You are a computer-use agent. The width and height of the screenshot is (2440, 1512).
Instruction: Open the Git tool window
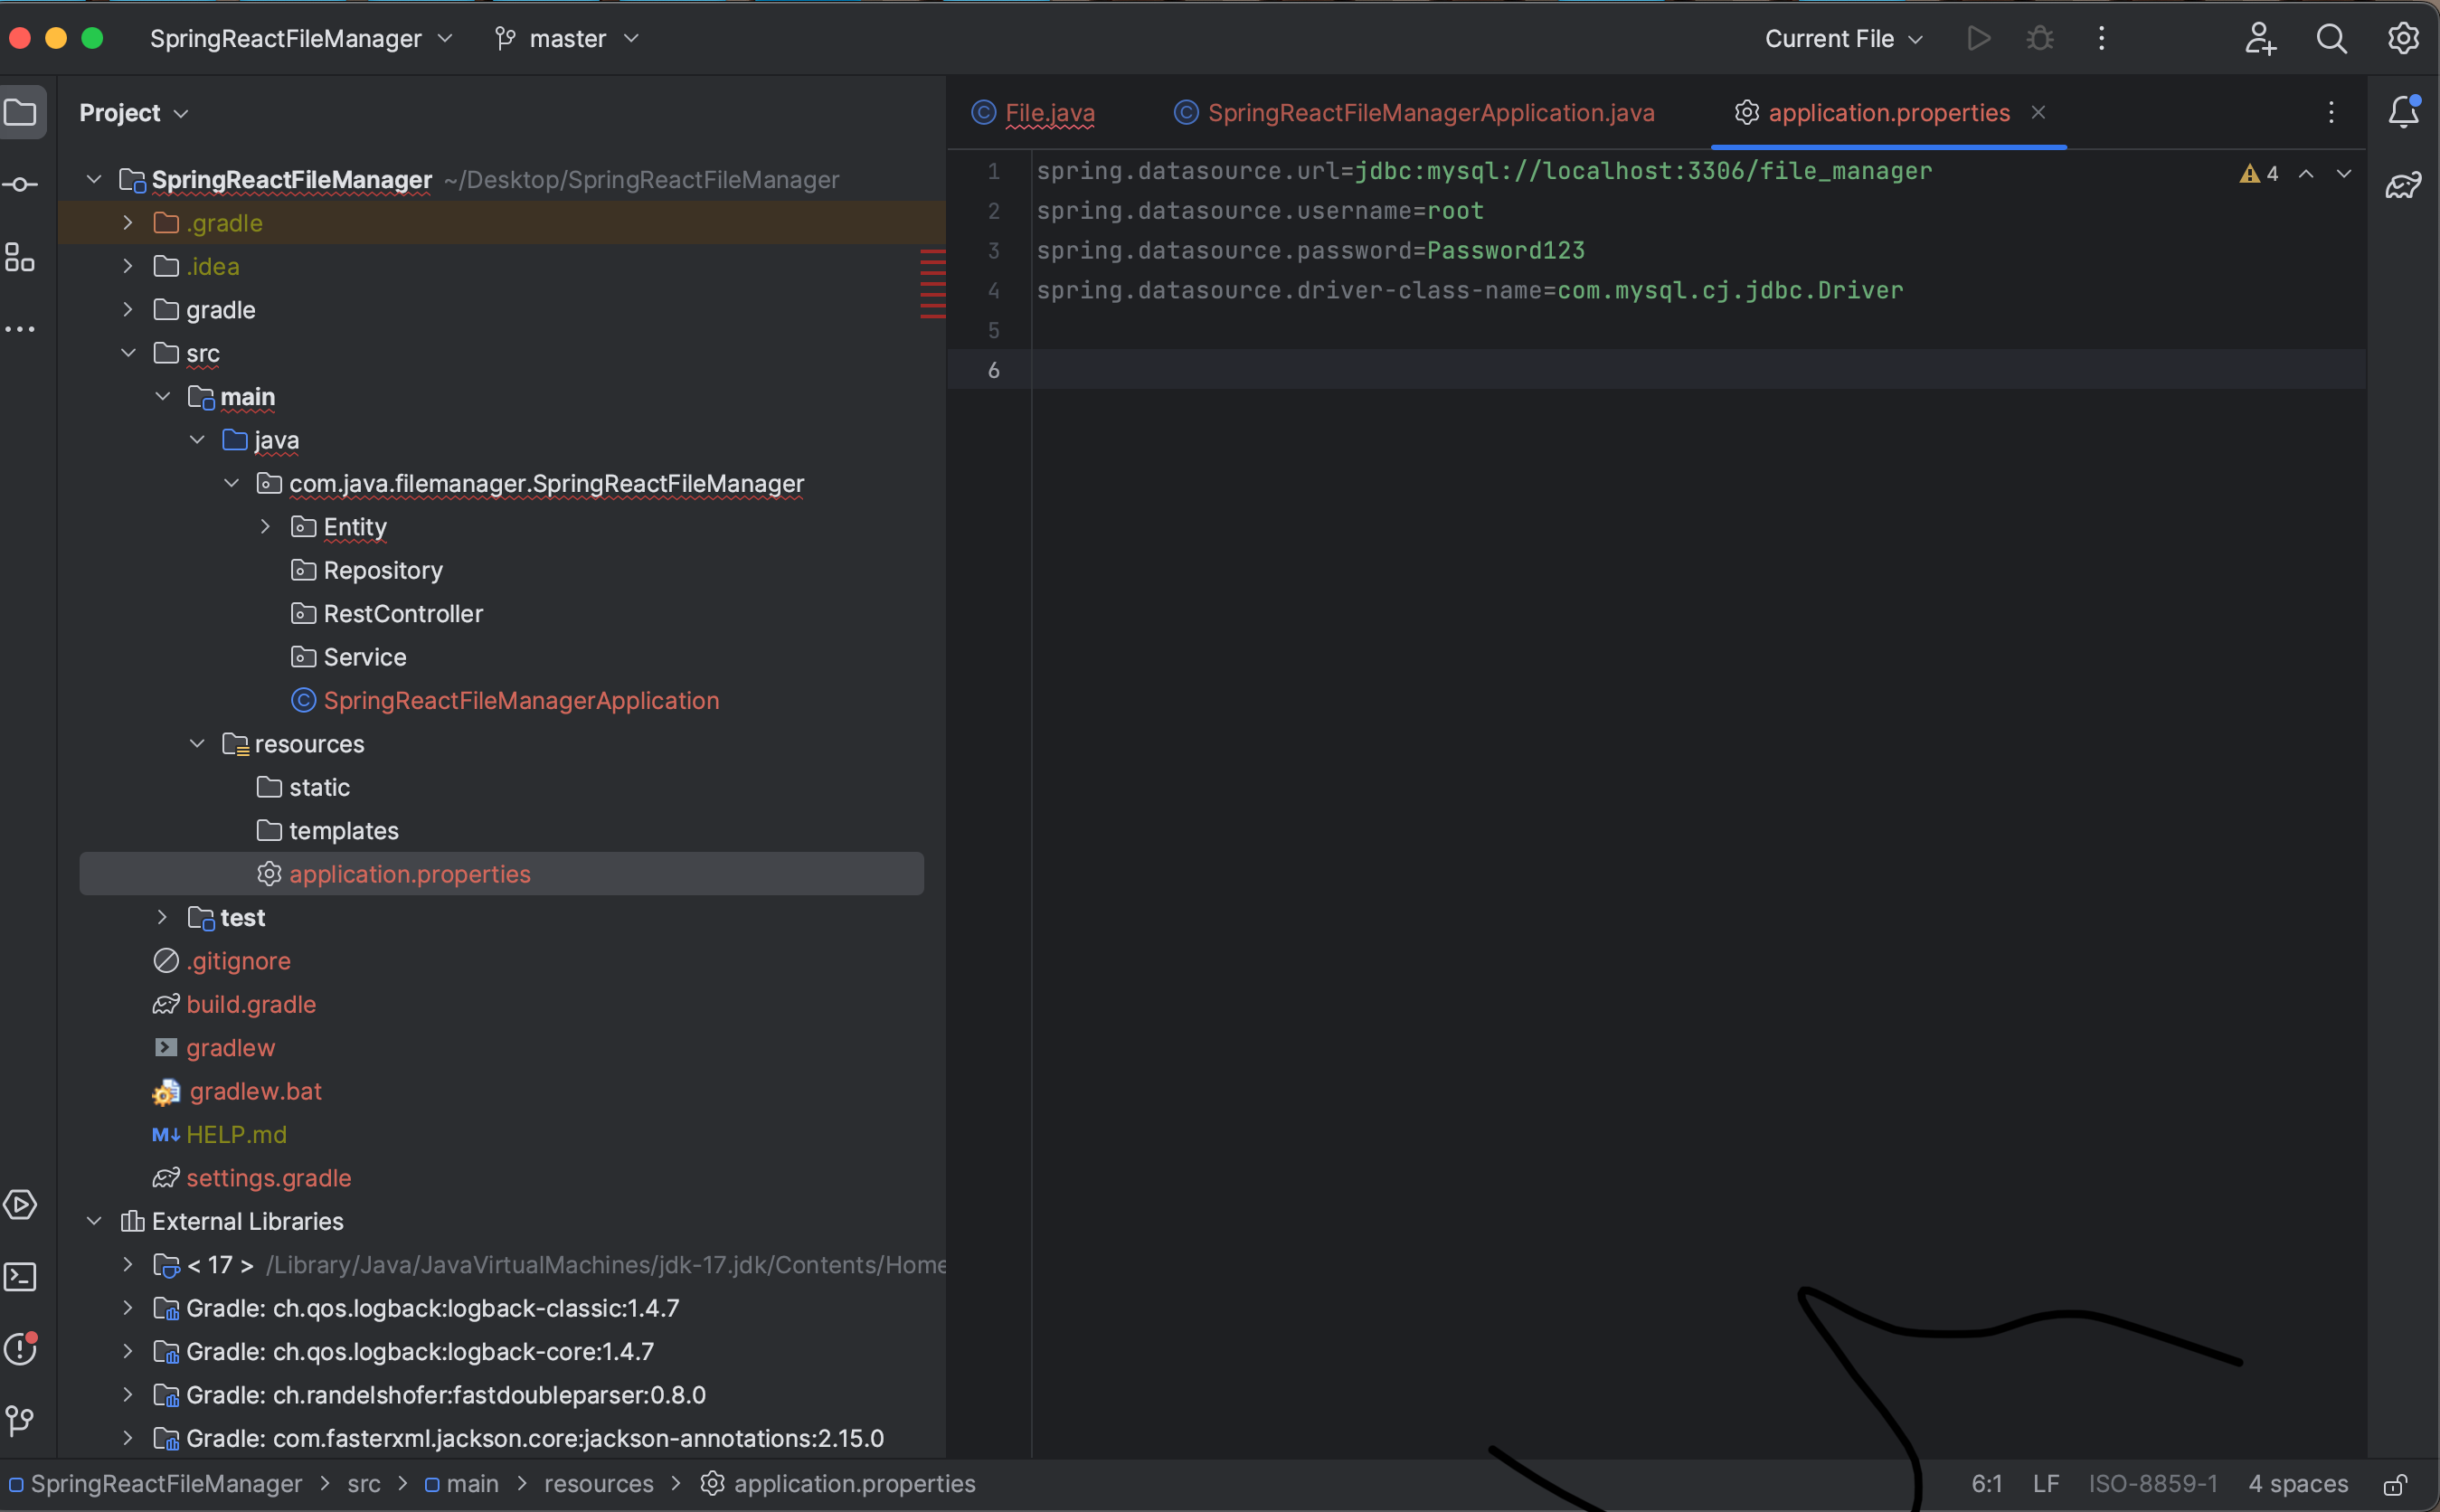[21, 1421]
